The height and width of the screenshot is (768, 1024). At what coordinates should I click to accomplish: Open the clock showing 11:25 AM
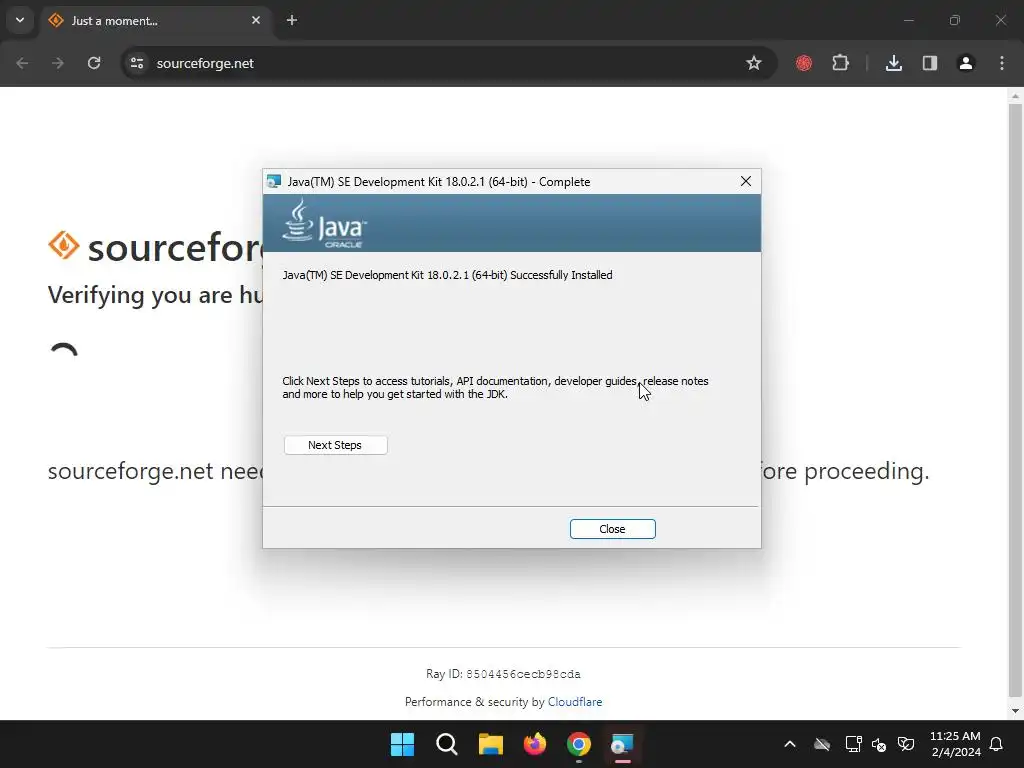point(955,744)
